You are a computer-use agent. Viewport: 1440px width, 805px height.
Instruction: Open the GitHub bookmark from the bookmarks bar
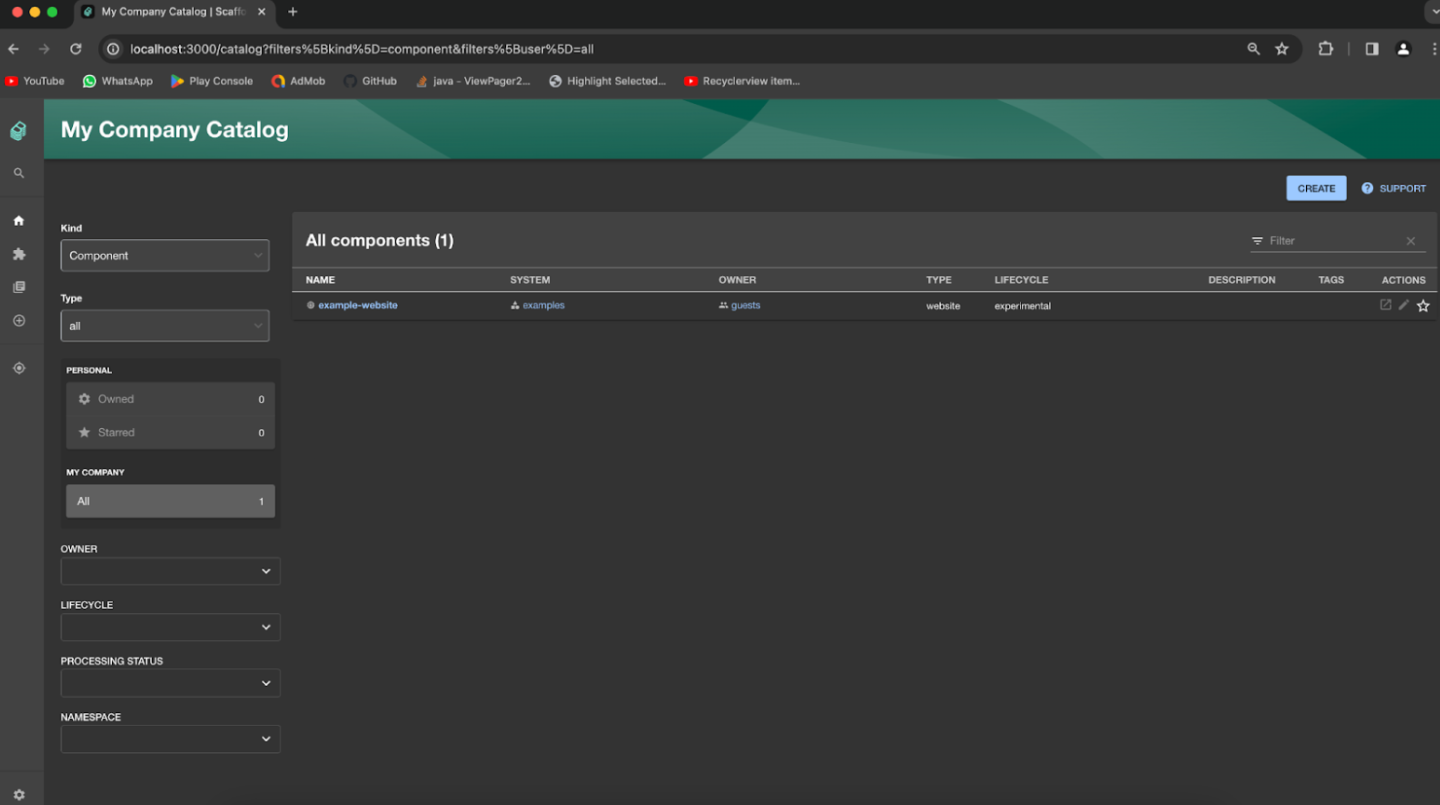370,81
